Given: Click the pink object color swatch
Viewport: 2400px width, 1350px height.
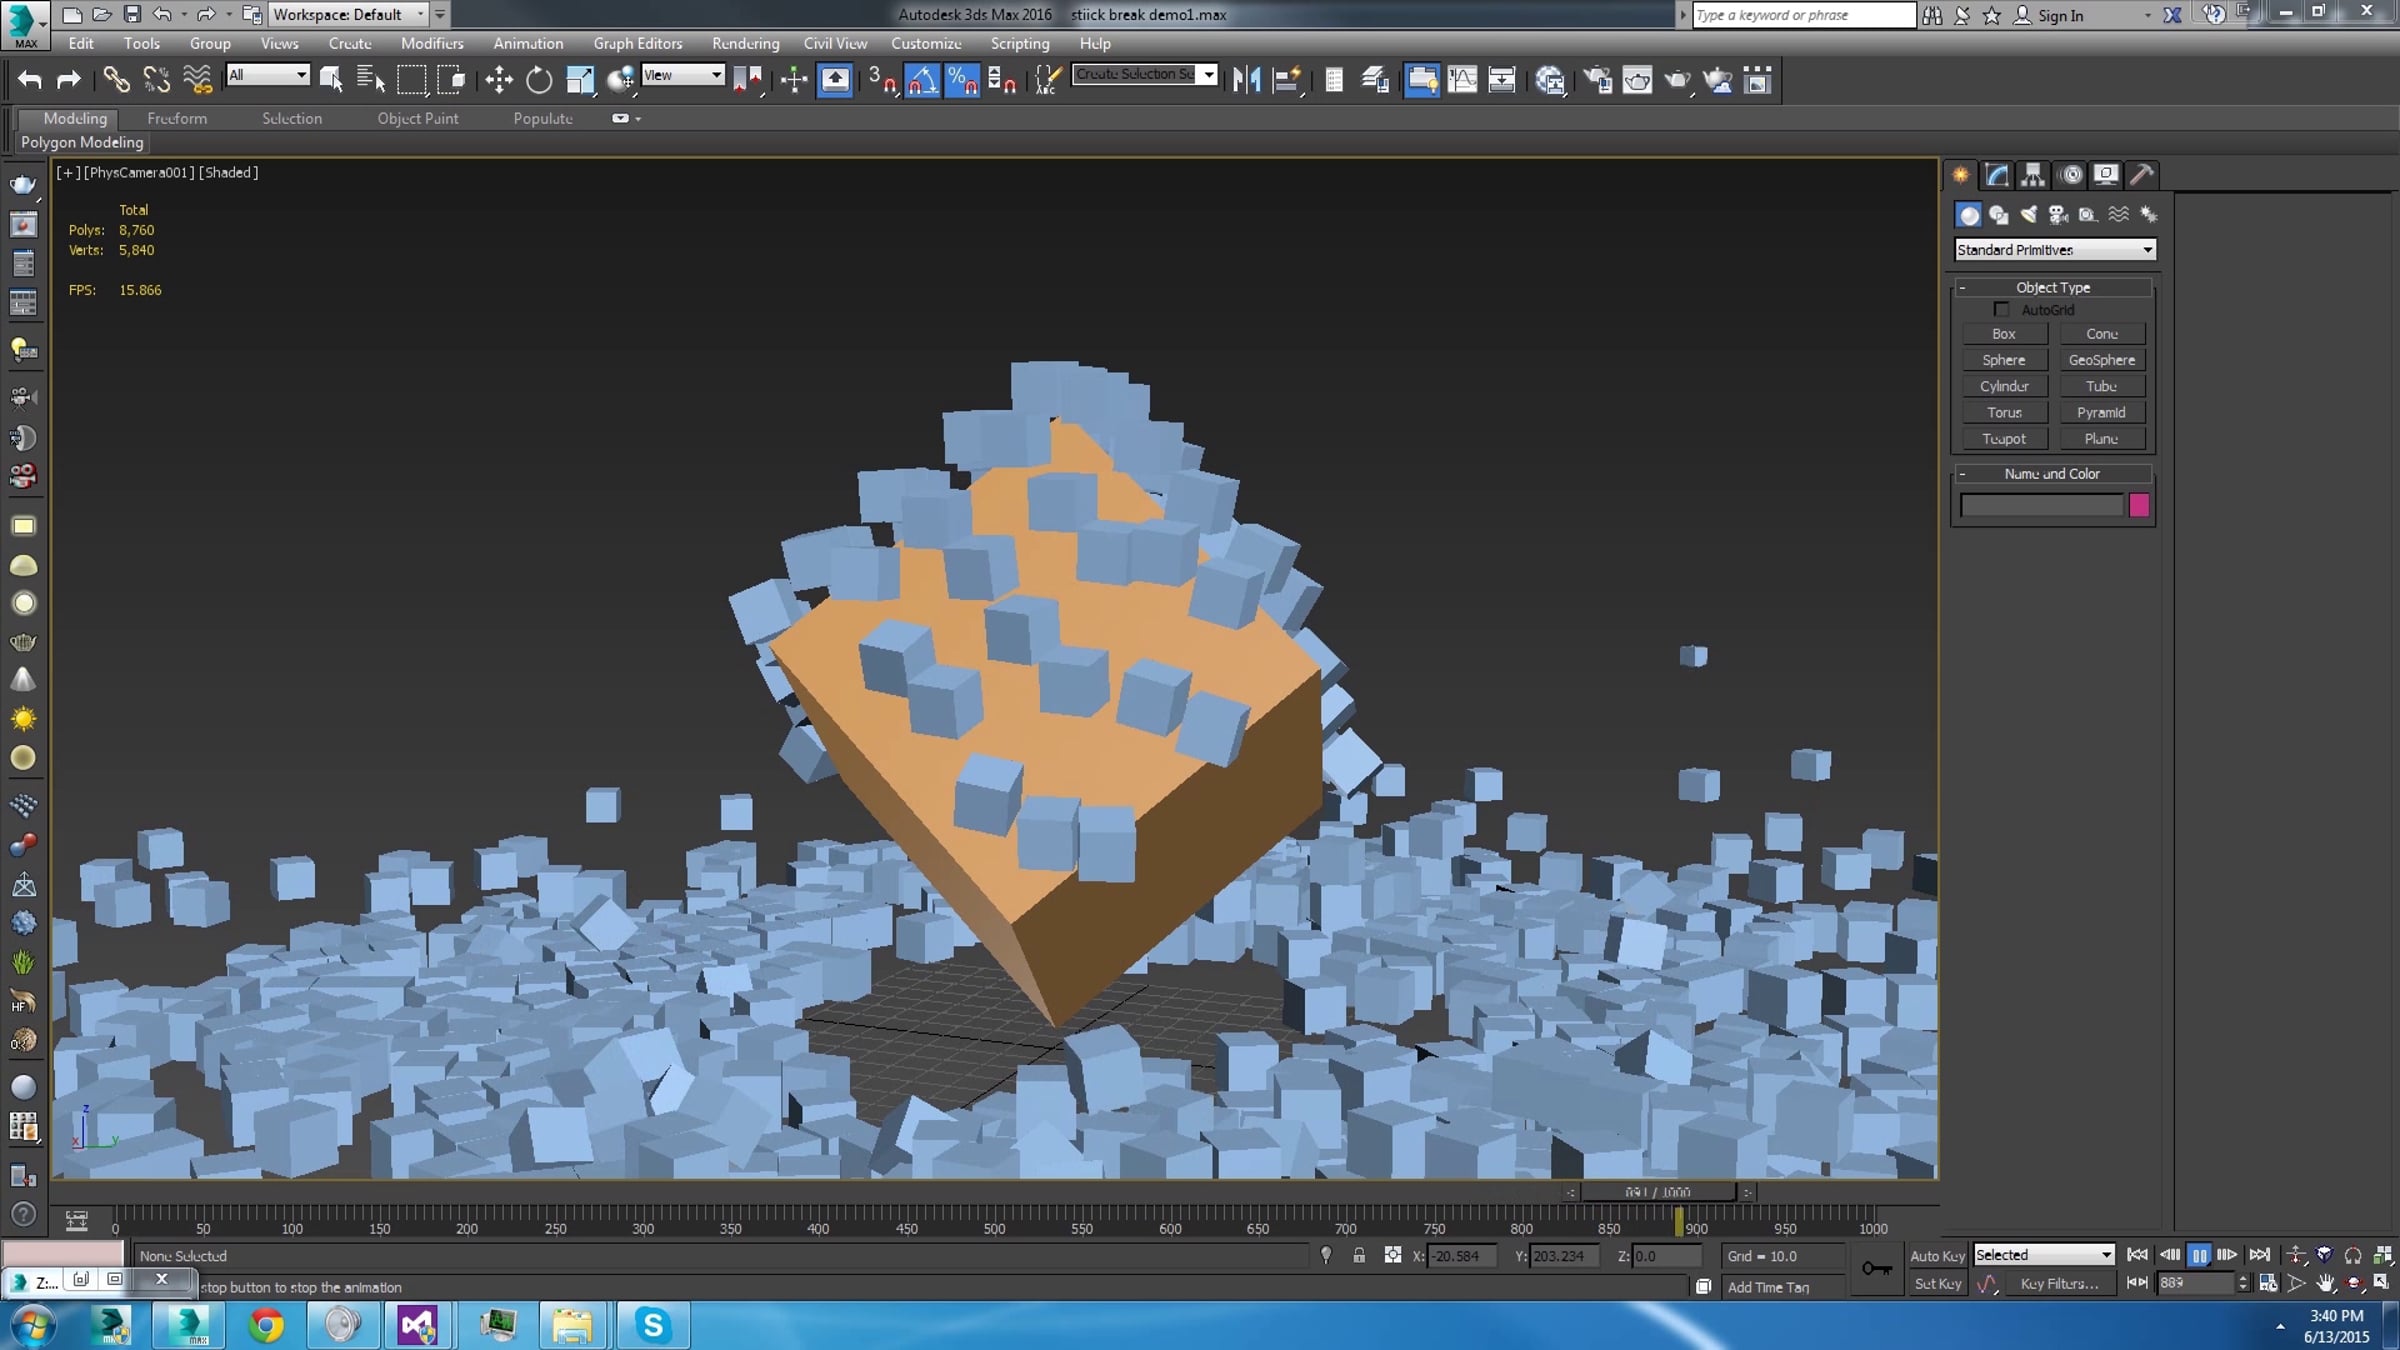Looking at the screenshot, I should tap(2139, 506).
